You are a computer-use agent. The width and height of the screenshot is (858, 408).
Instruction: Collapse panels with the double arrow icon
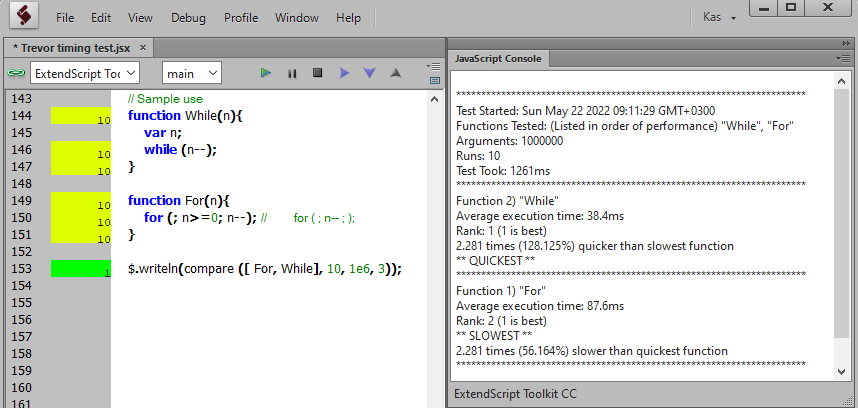point(847,44)
